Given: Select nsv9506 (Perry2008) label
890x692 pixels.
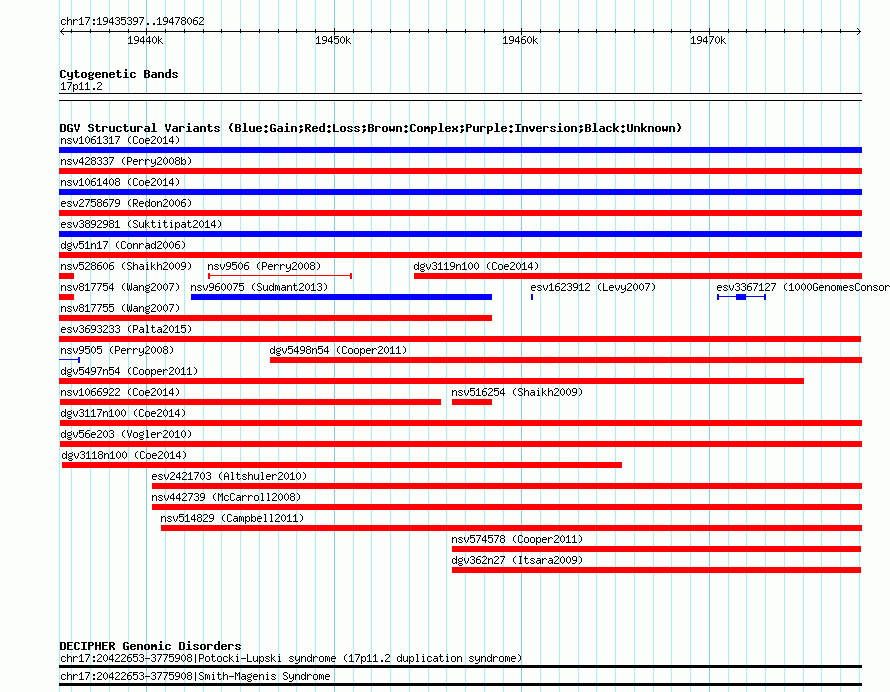Looking at the screenshot, I should [x=264, y=266].
